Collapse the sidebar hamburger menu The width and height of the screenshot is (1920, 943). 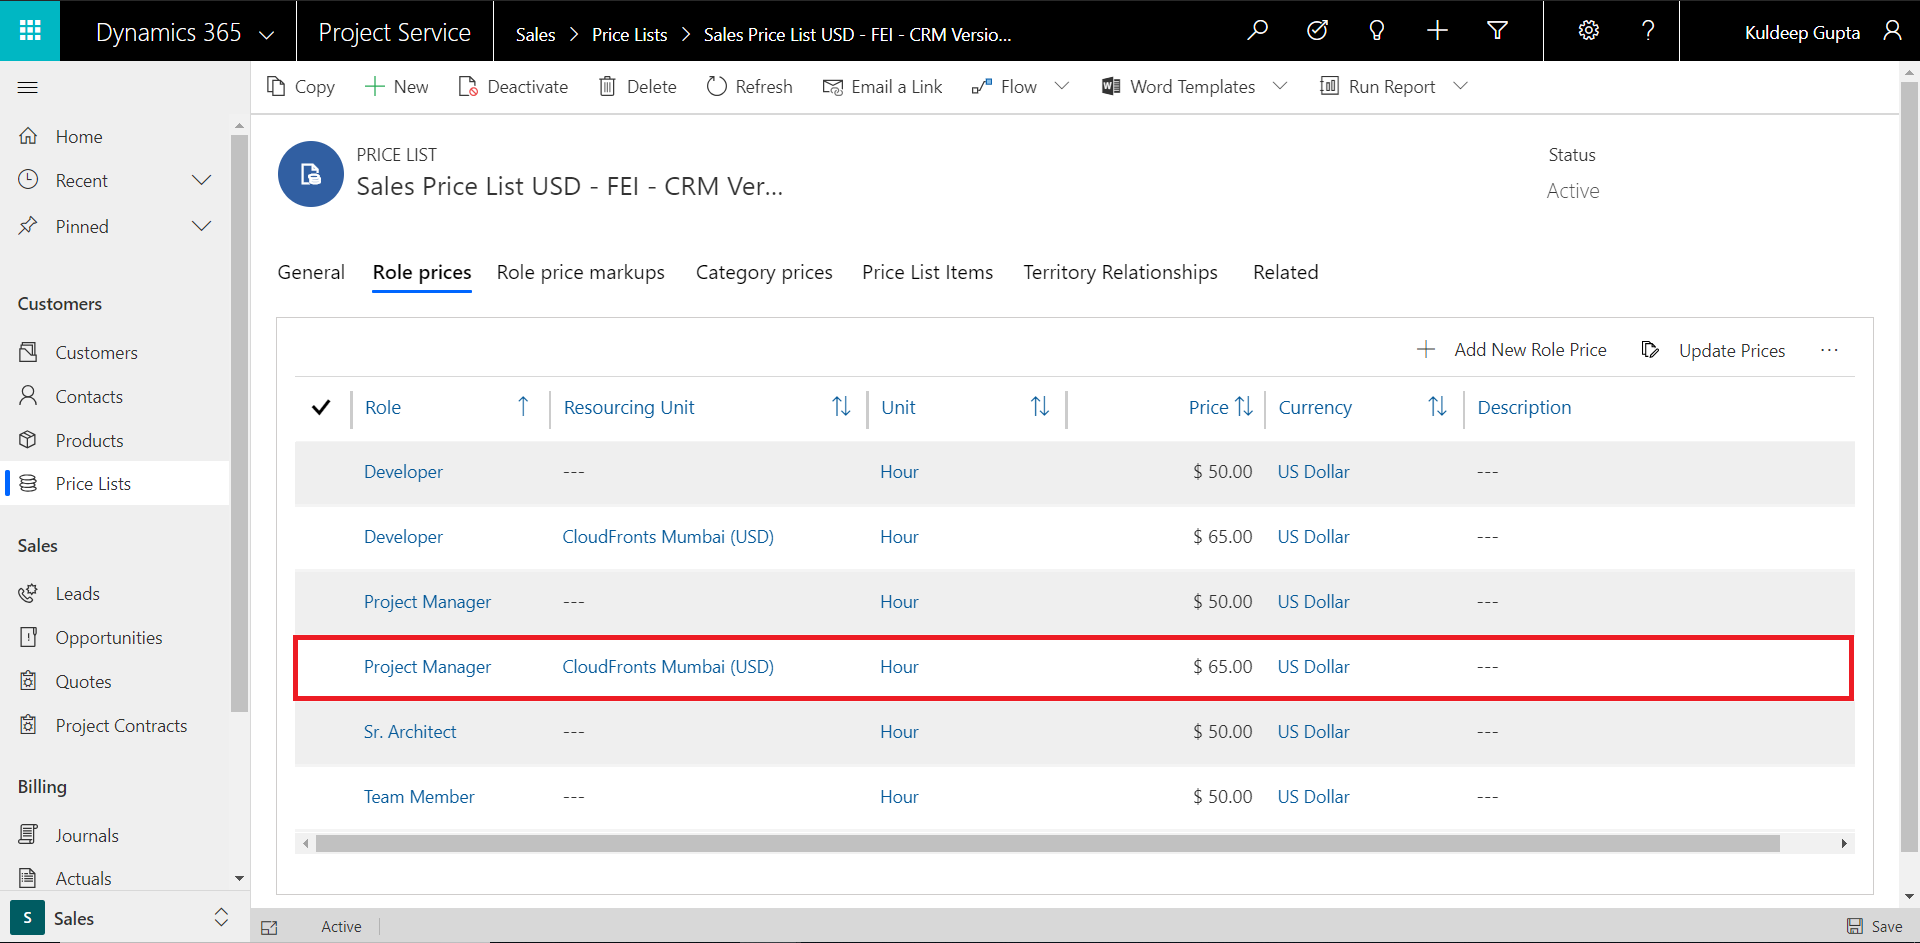(x=28, y=88)
